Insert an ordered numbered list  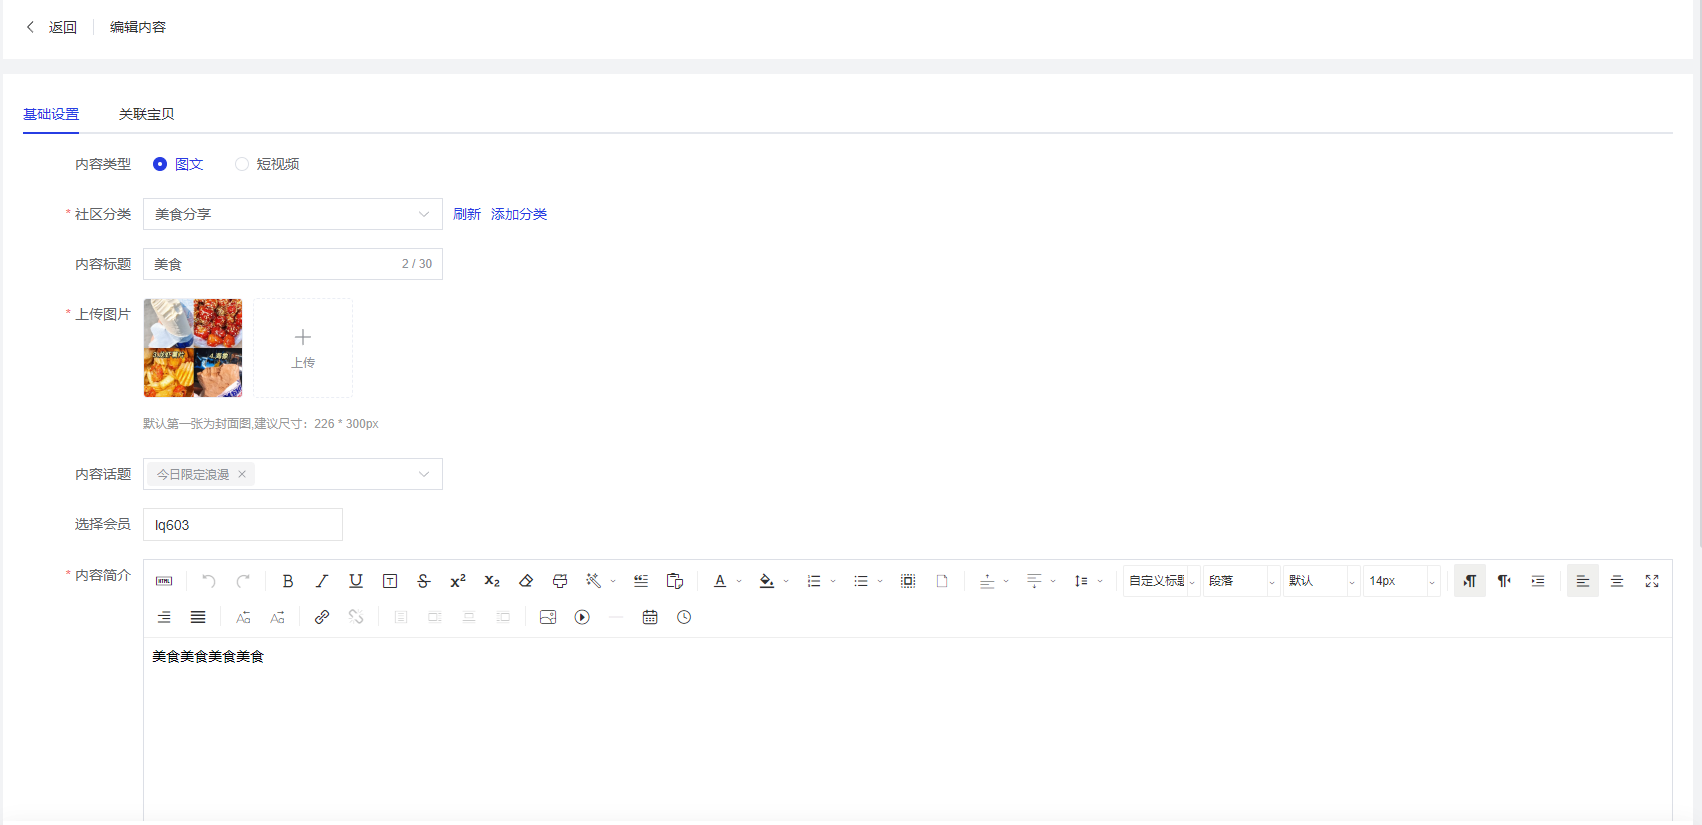[814, 581]
